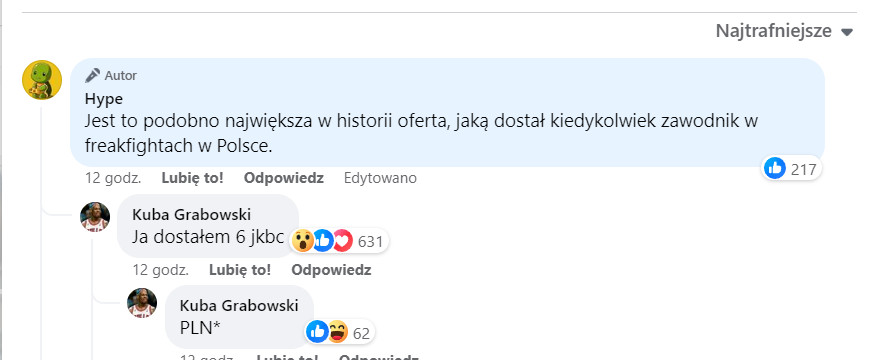Click the Hype author name
The width and height of the screenshot is (875, 360).
click(x=104, y=99)
